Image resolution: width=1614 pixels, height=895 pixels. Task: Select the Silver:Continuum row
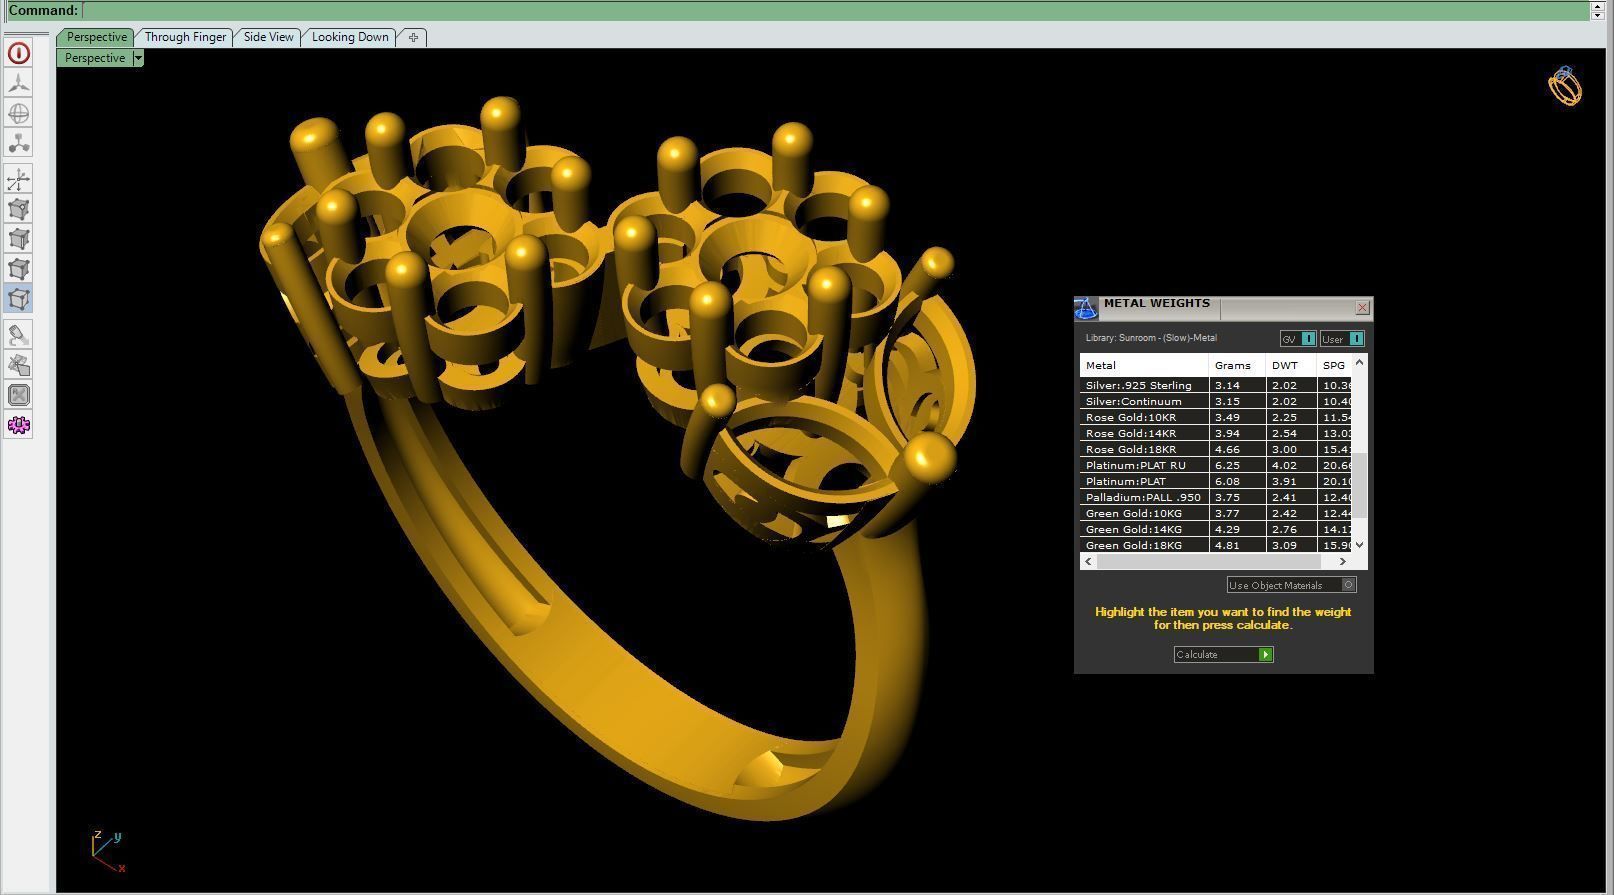pyautogui.click(x=1217, y=401)
